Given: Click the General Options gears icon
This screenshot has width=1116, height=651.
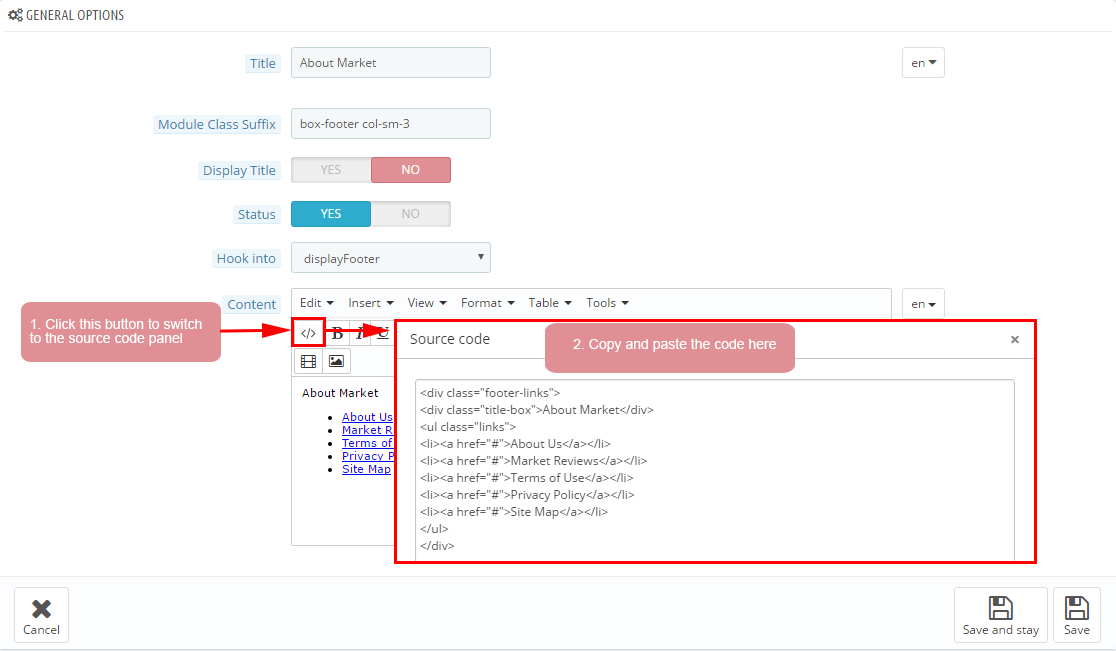Looking at the screenshot, I should (x=15, y=15).
